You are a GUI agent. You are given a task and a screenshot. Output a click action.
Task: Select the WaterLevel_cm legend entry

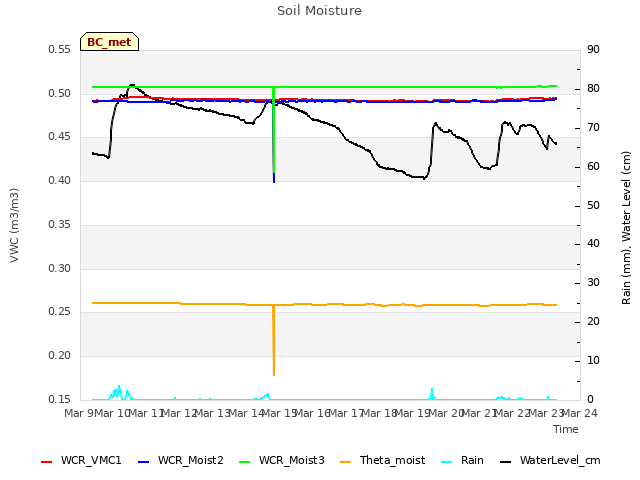point(550,460)
